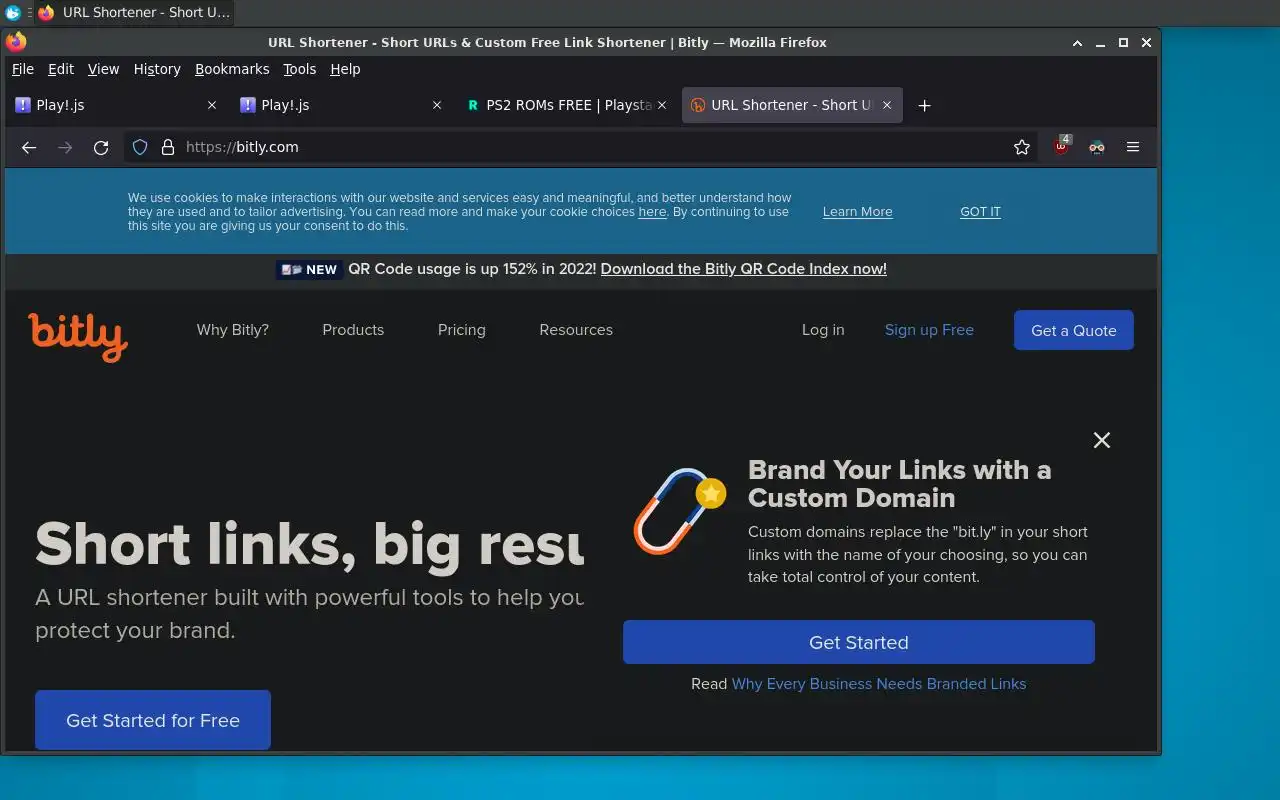Close the first Play!.js tab
Screen dimensions: 1280x800
point(211,105)
